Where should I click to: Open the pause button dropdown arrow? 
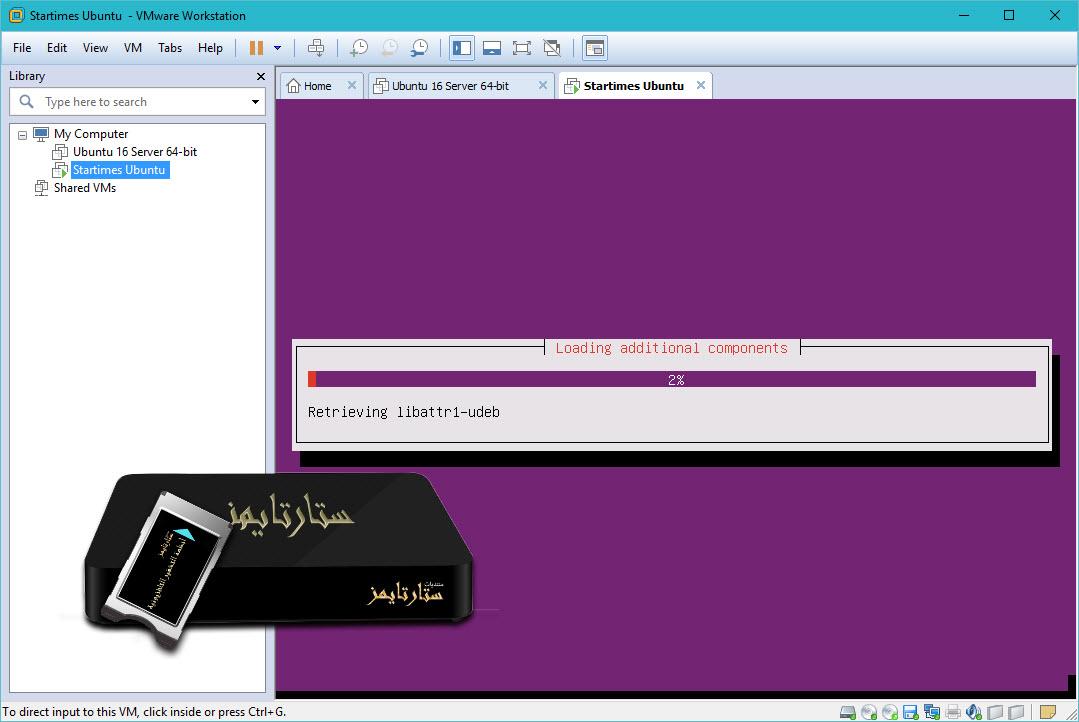275,47
